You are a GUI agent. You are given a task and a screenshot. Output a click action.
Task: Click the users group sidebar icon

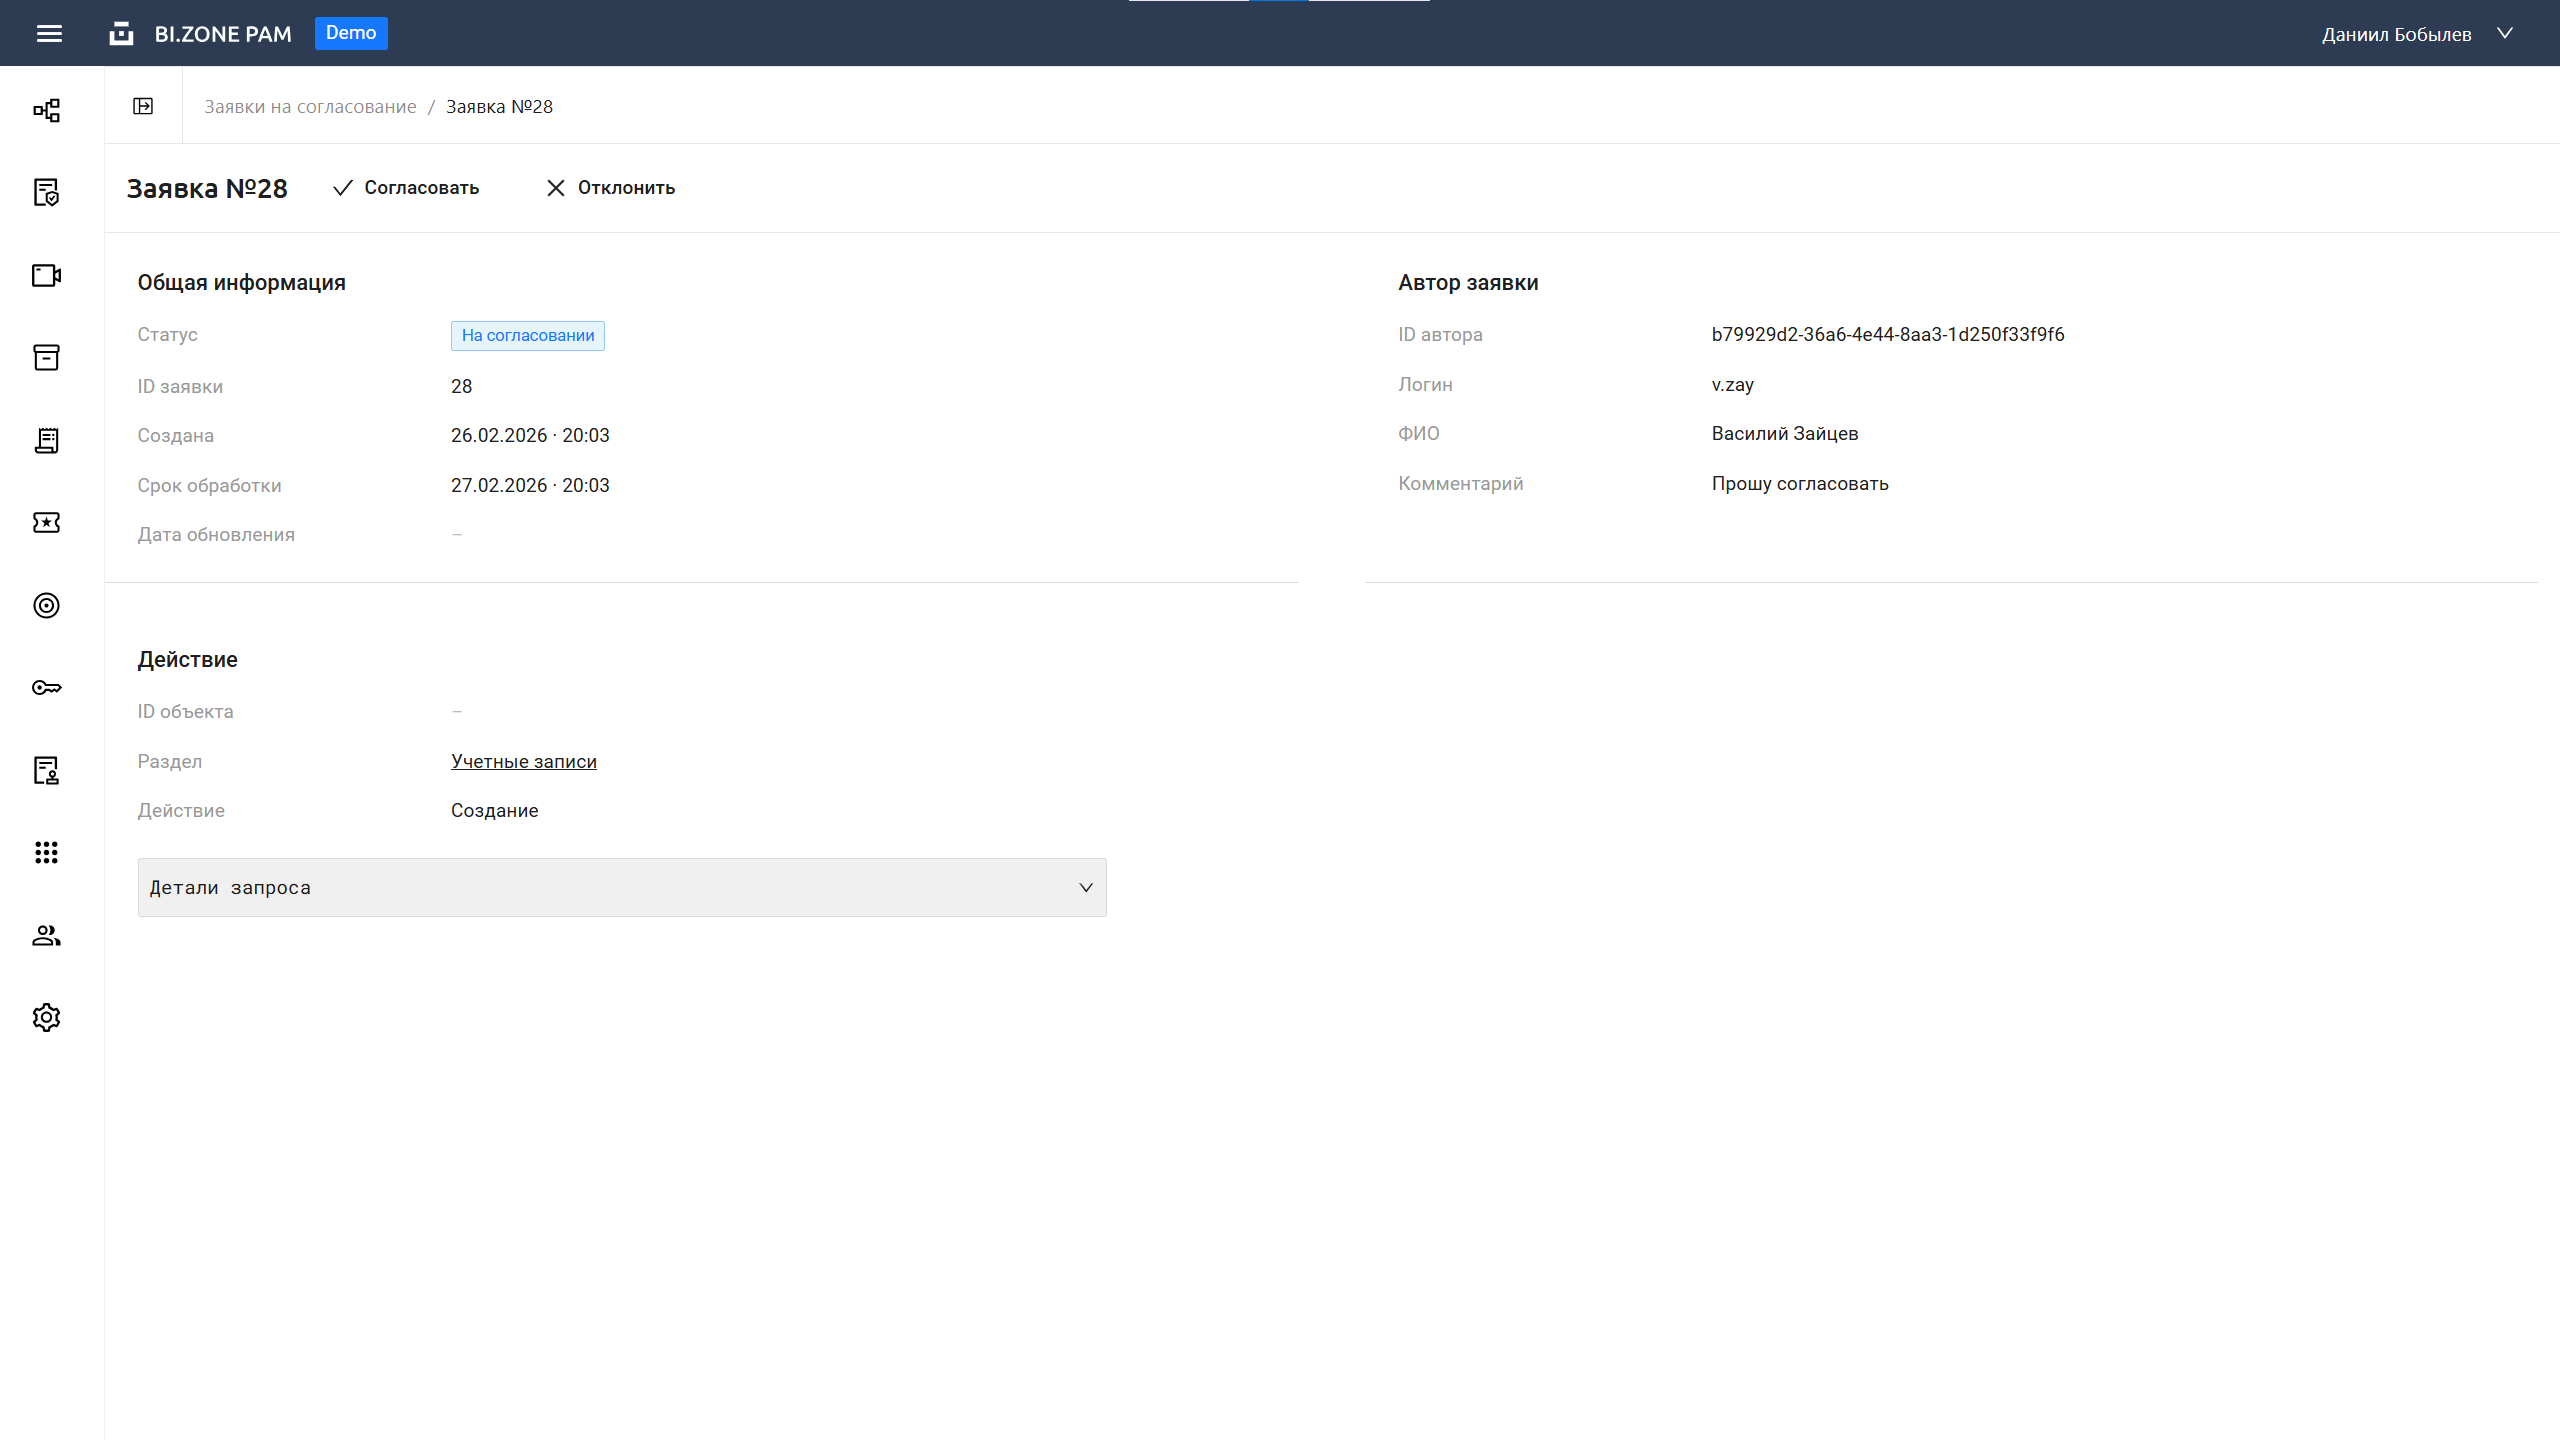(46, 935)
